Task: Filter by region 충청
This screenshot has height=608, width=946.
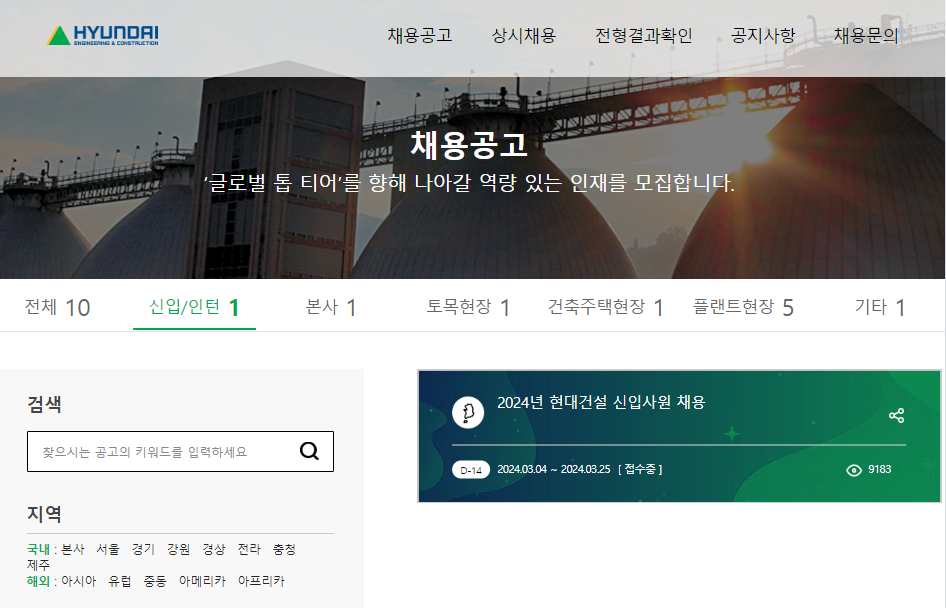Action: point(284,549)
